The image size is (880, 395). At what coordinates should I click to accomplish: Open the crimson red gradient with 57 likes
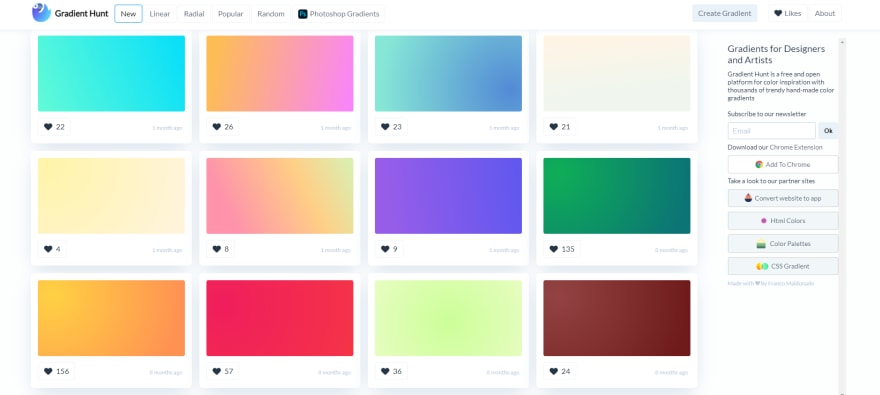(280, 318)
